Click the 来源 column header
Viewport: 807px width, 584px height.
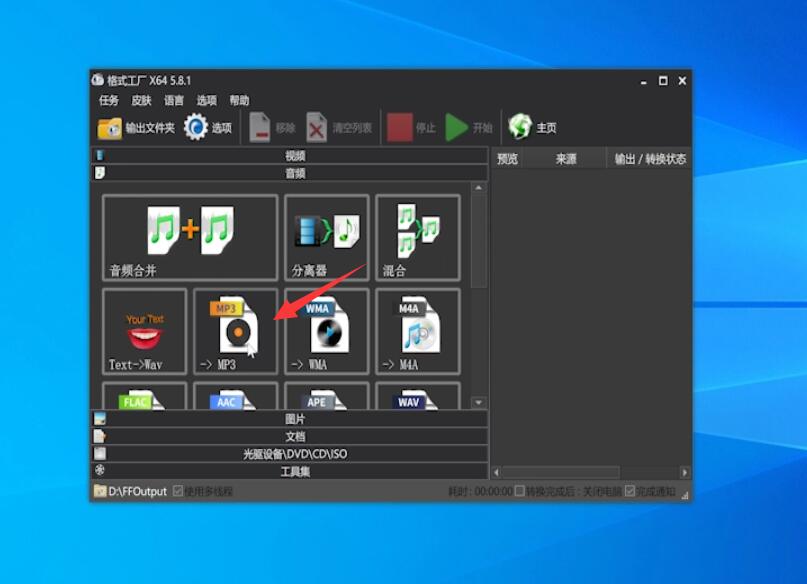click(566, 159)
